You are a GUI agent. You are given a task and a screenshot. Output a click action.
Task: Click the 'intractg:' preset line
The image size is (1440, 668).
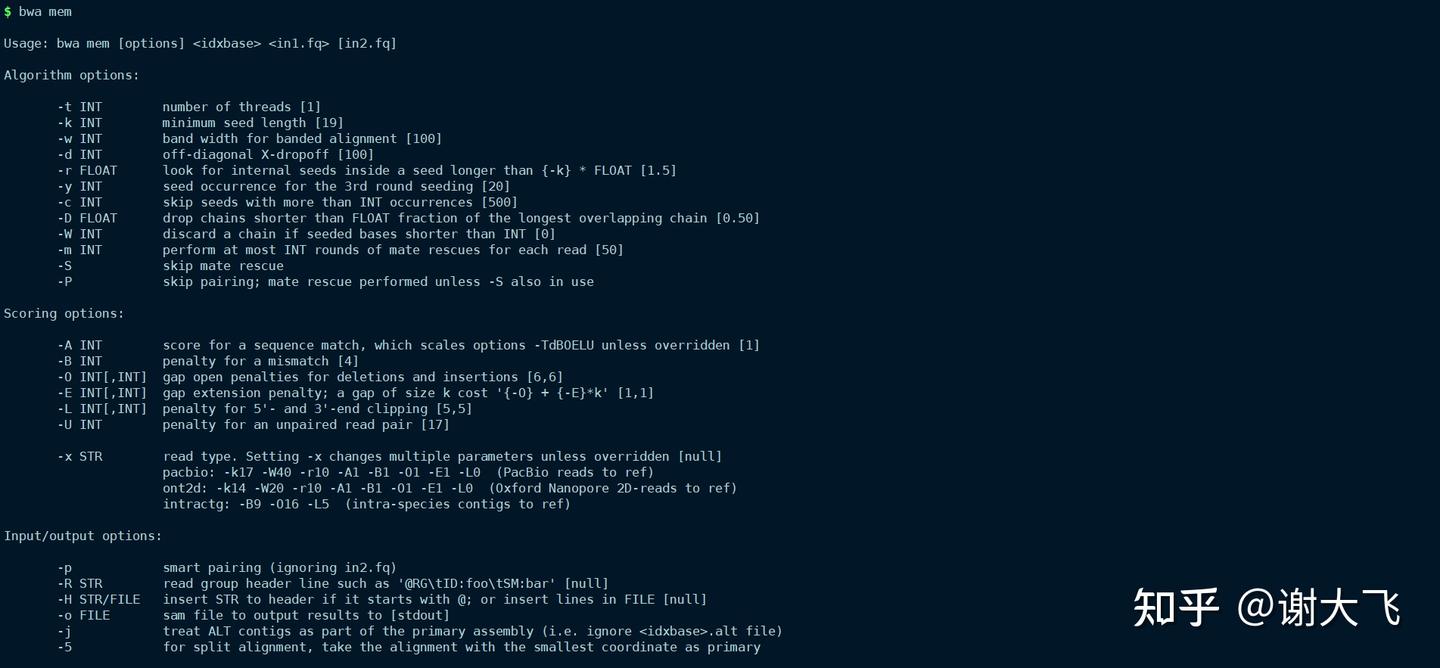pyautogui.click(x=367, y=505)
